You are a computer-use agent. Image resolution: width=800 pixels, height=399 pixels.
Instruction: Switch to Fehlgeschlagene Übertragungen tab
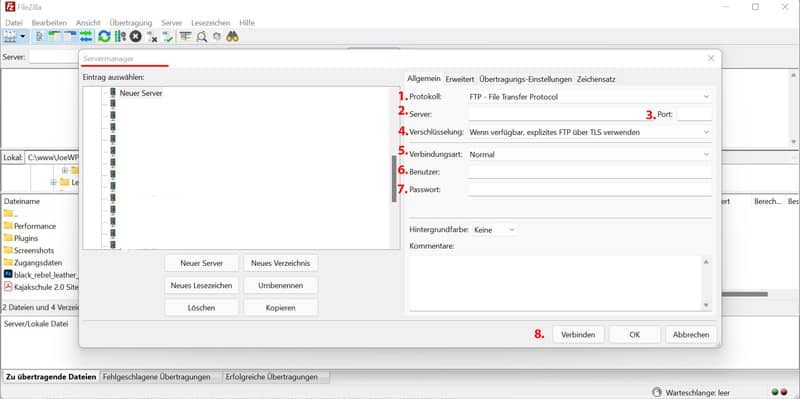[x=157, y=377]
